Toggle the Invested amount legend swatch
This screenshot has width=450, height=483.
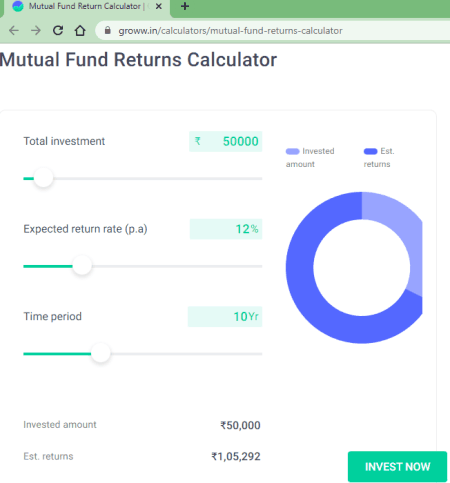tap(292, 151)
